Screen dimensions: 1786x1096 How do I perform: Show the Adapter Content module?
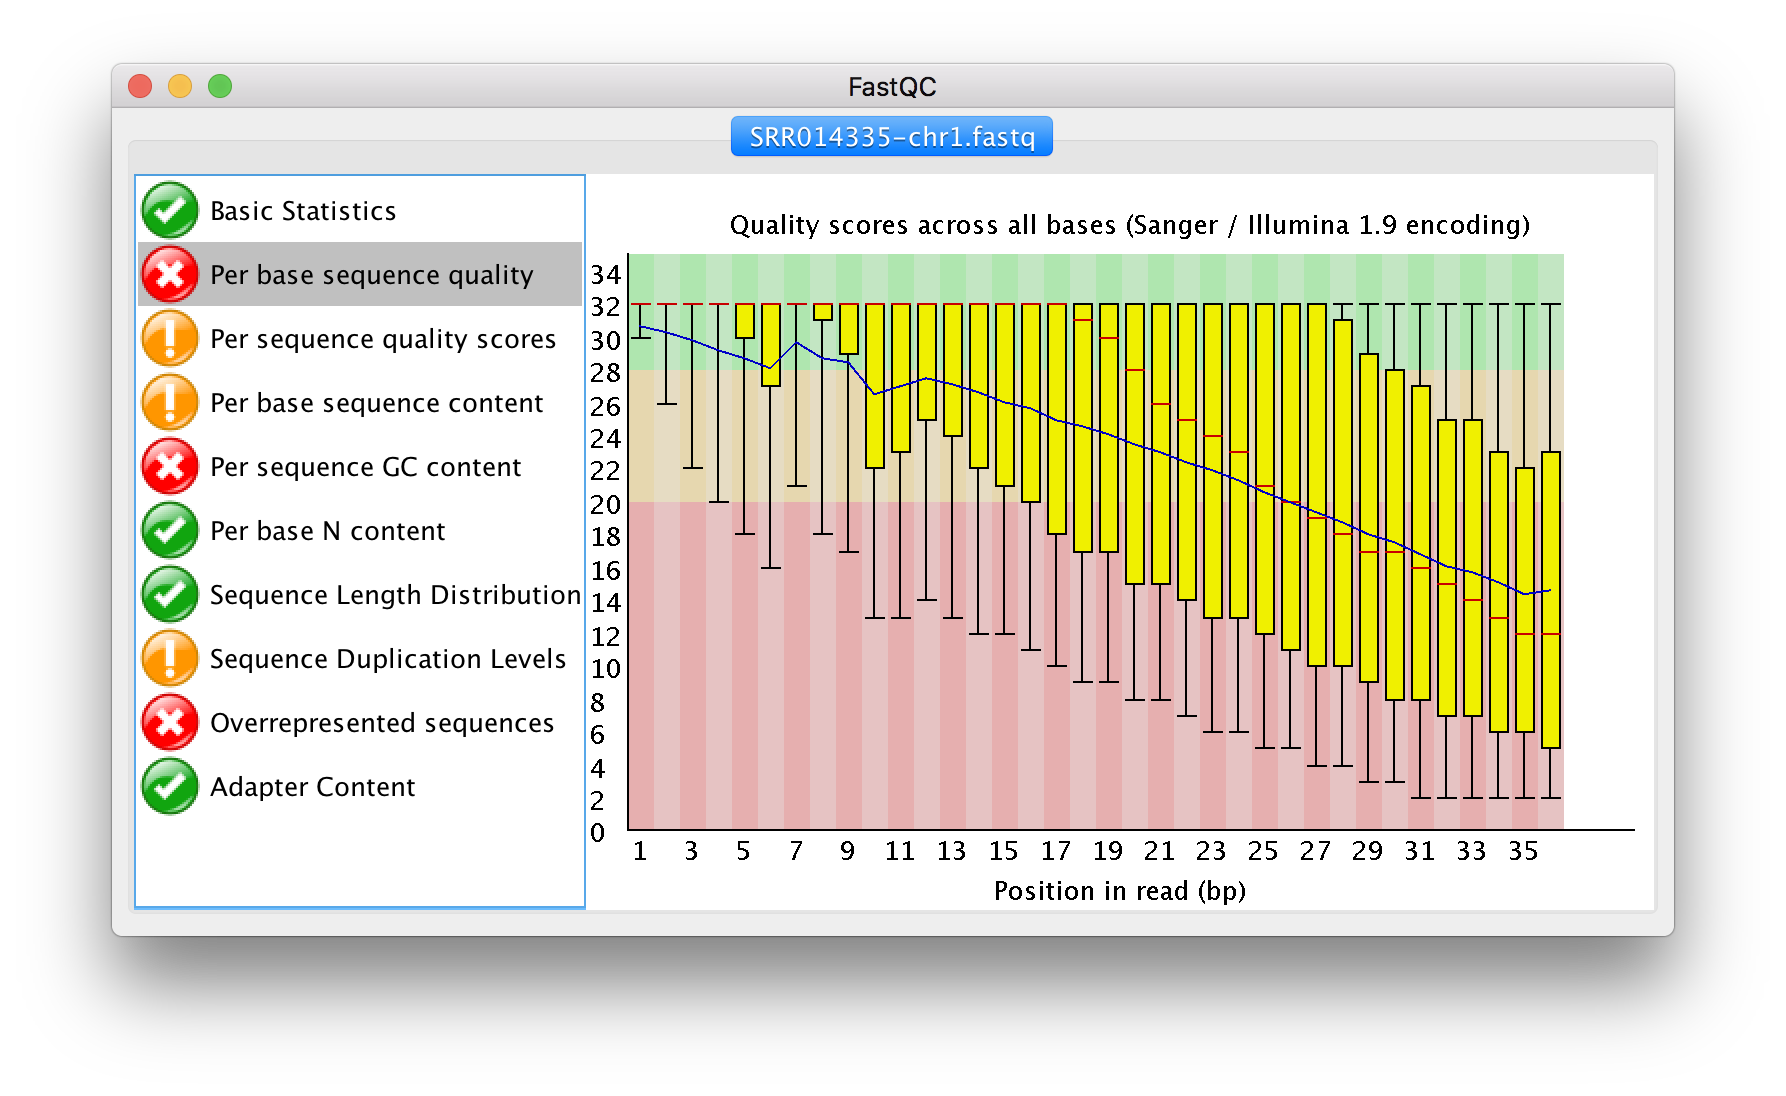(312, 787)
